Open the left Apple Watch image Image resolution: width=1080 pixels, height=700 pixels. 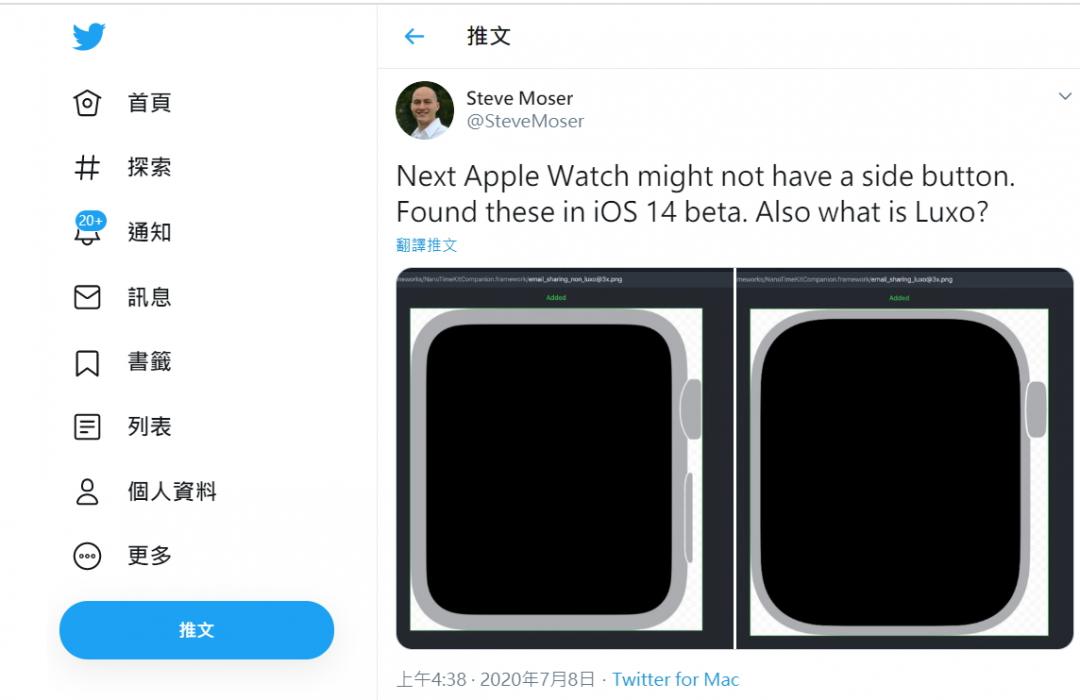point(565,459)
